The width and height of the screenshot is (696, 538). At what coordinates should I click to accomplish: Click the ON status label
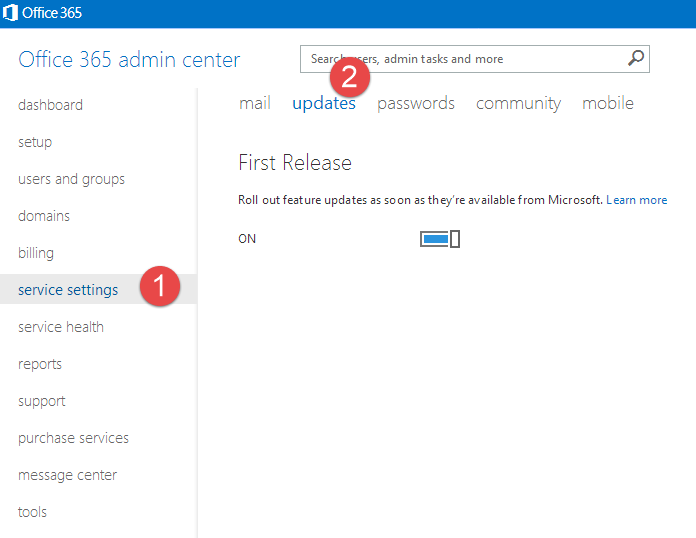tap(247, 239)
